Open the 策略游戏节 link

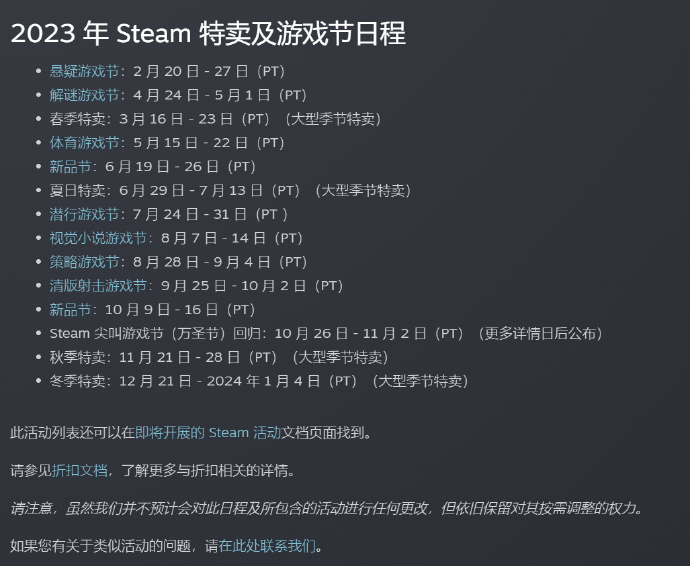(x=84, y=262)
